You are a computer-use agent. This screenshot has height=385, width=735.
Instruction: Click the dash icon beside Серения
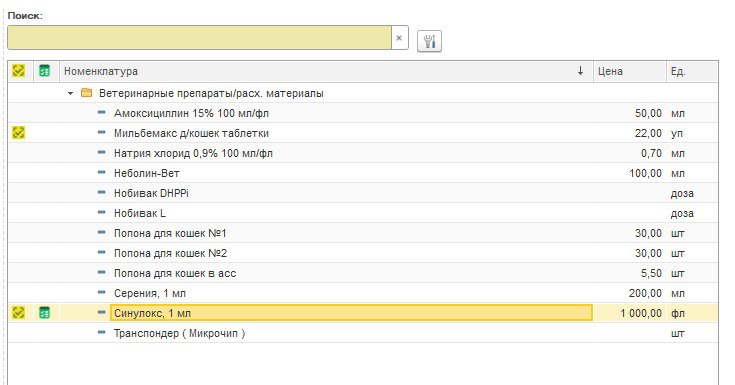pos(102,293)
